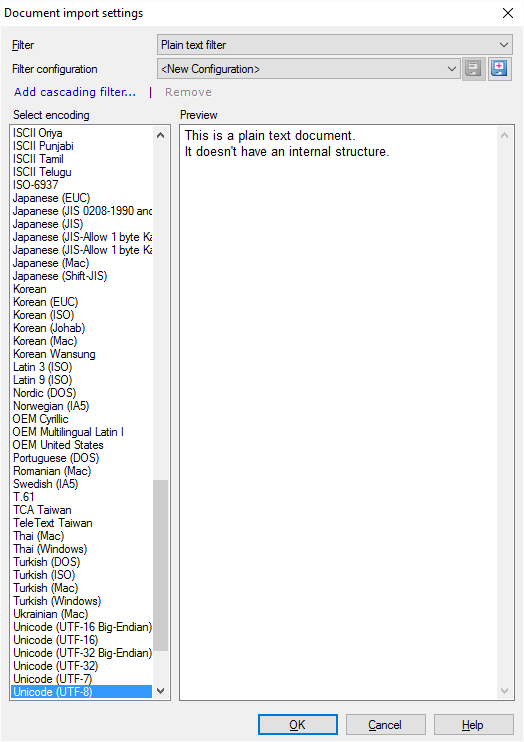Click the encoding list scrollbar thumb
Image resolution: width=524 pixels, height=742 pixels.
(x=160, y=565)
